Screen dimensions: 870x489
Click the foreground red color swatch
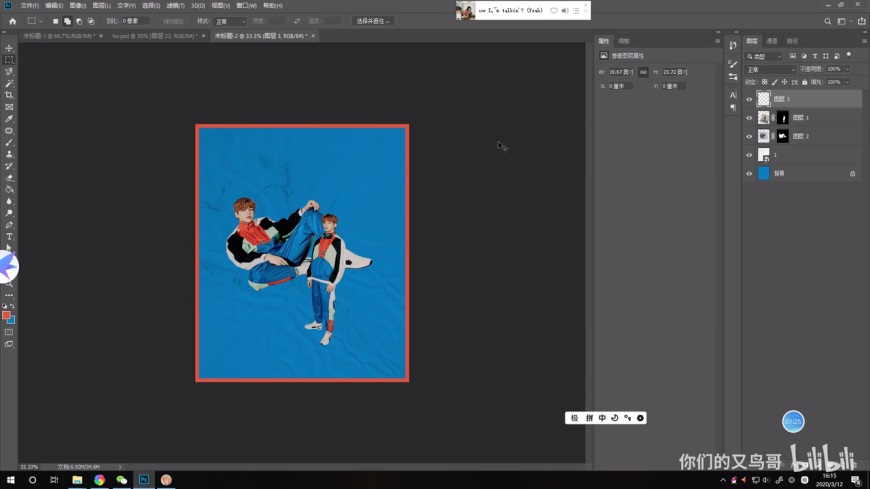click(6, 315)
